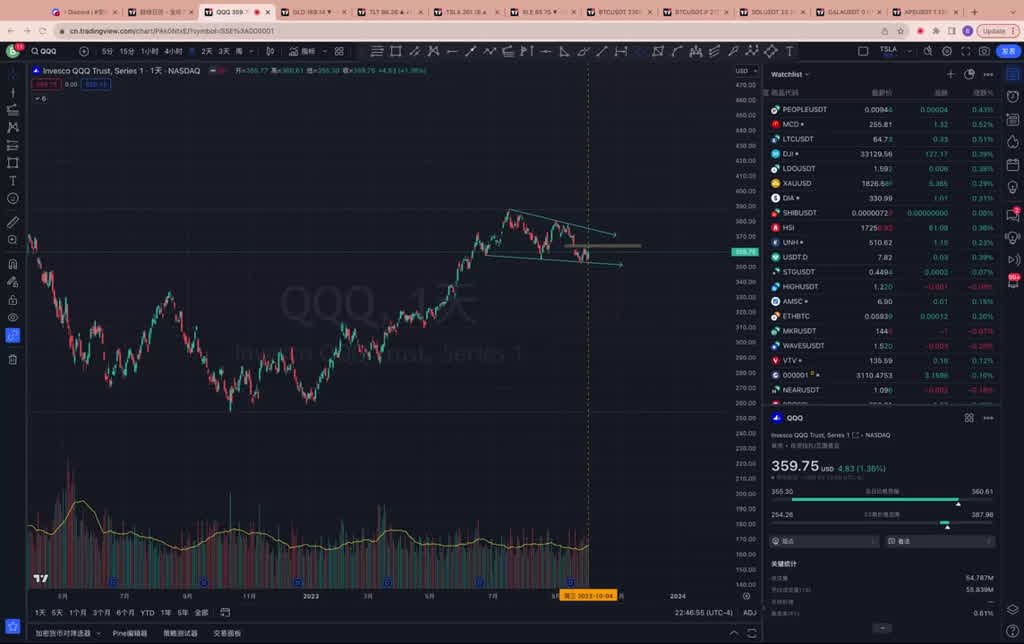Select the 15分 timeframe button
This screenshot has width=1024, height=644.
click(x=127, y=51)
